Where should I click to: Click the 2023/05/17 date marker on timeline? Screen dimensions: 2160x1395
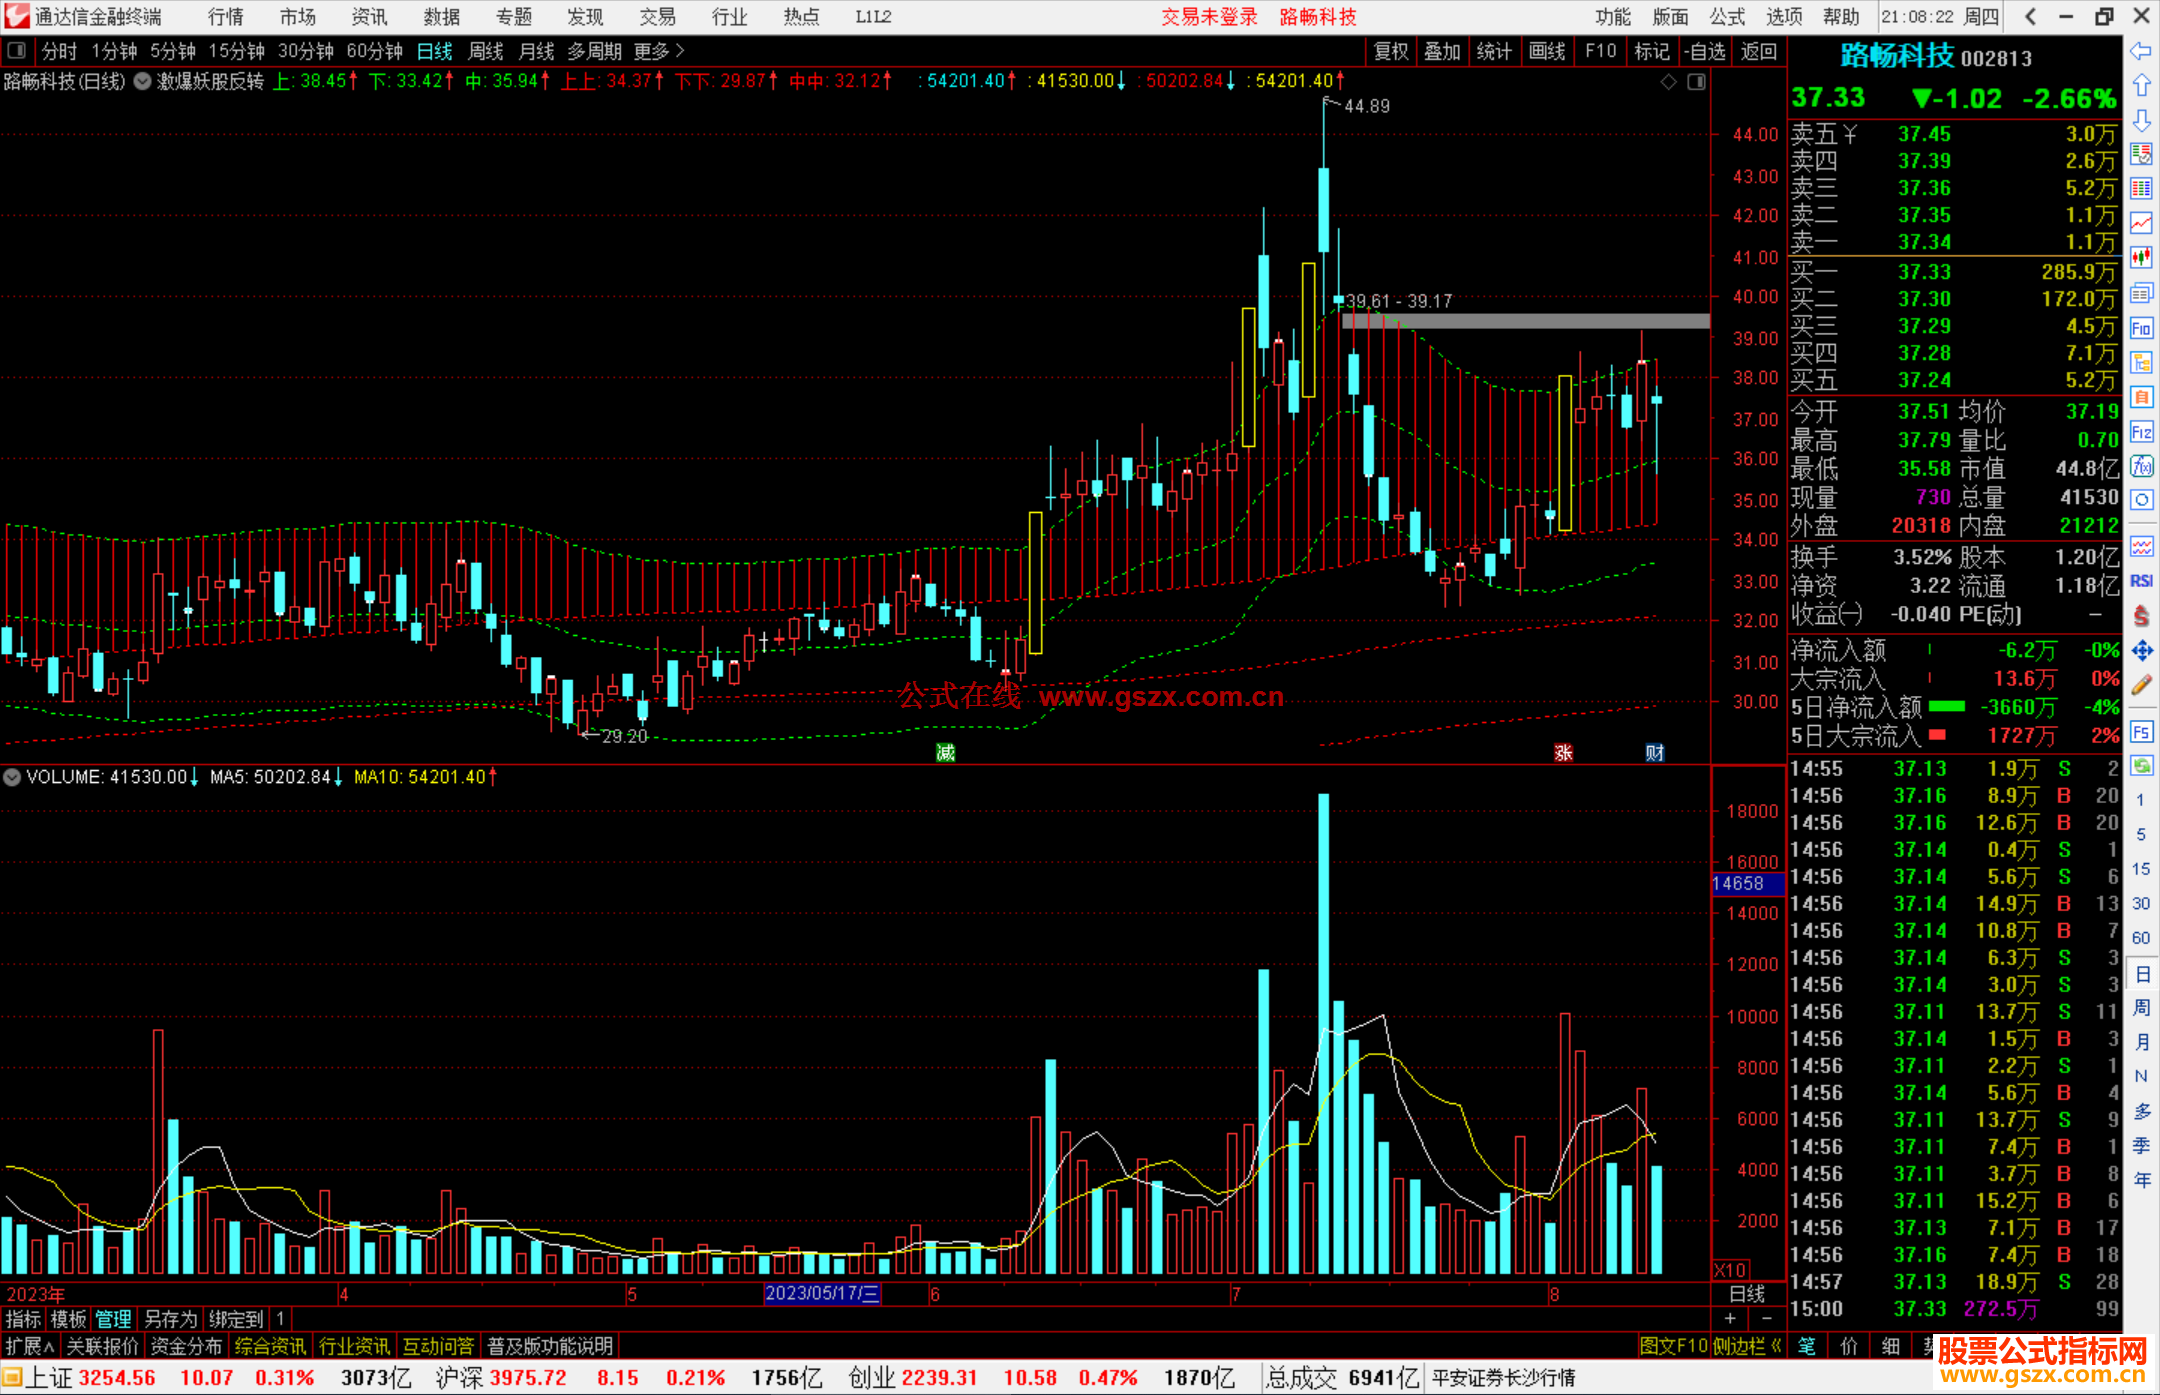(822, 1293)
